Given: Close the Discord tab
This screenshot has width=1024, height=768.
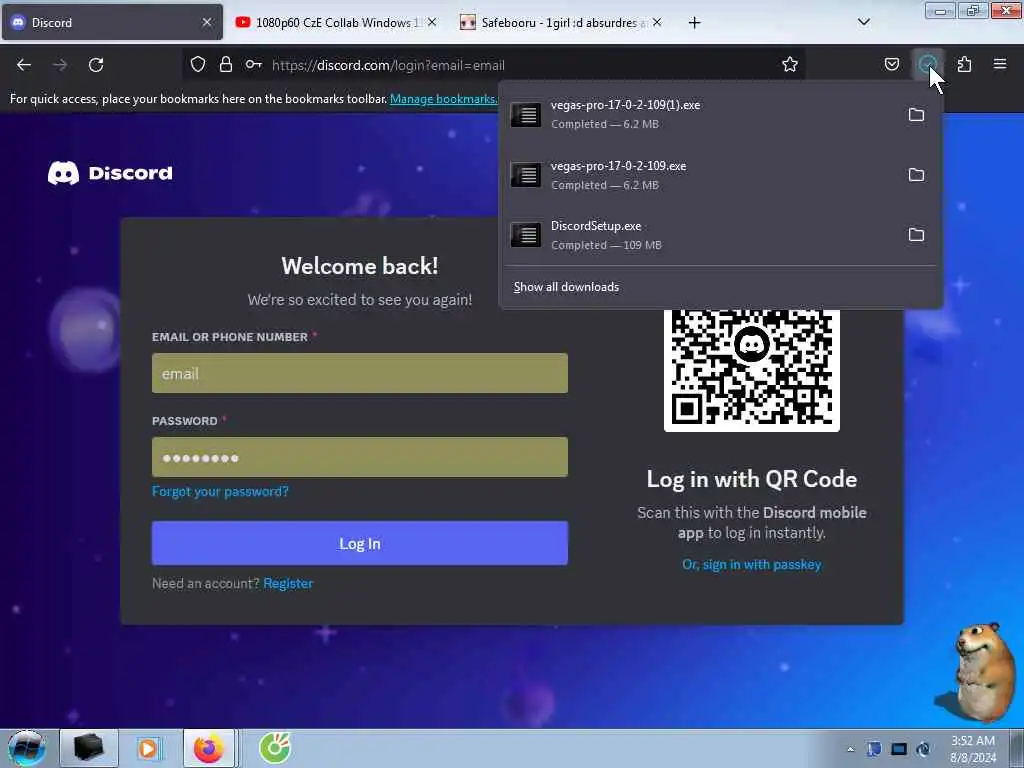Looking at the screenshot, I should tap(206, 22).
